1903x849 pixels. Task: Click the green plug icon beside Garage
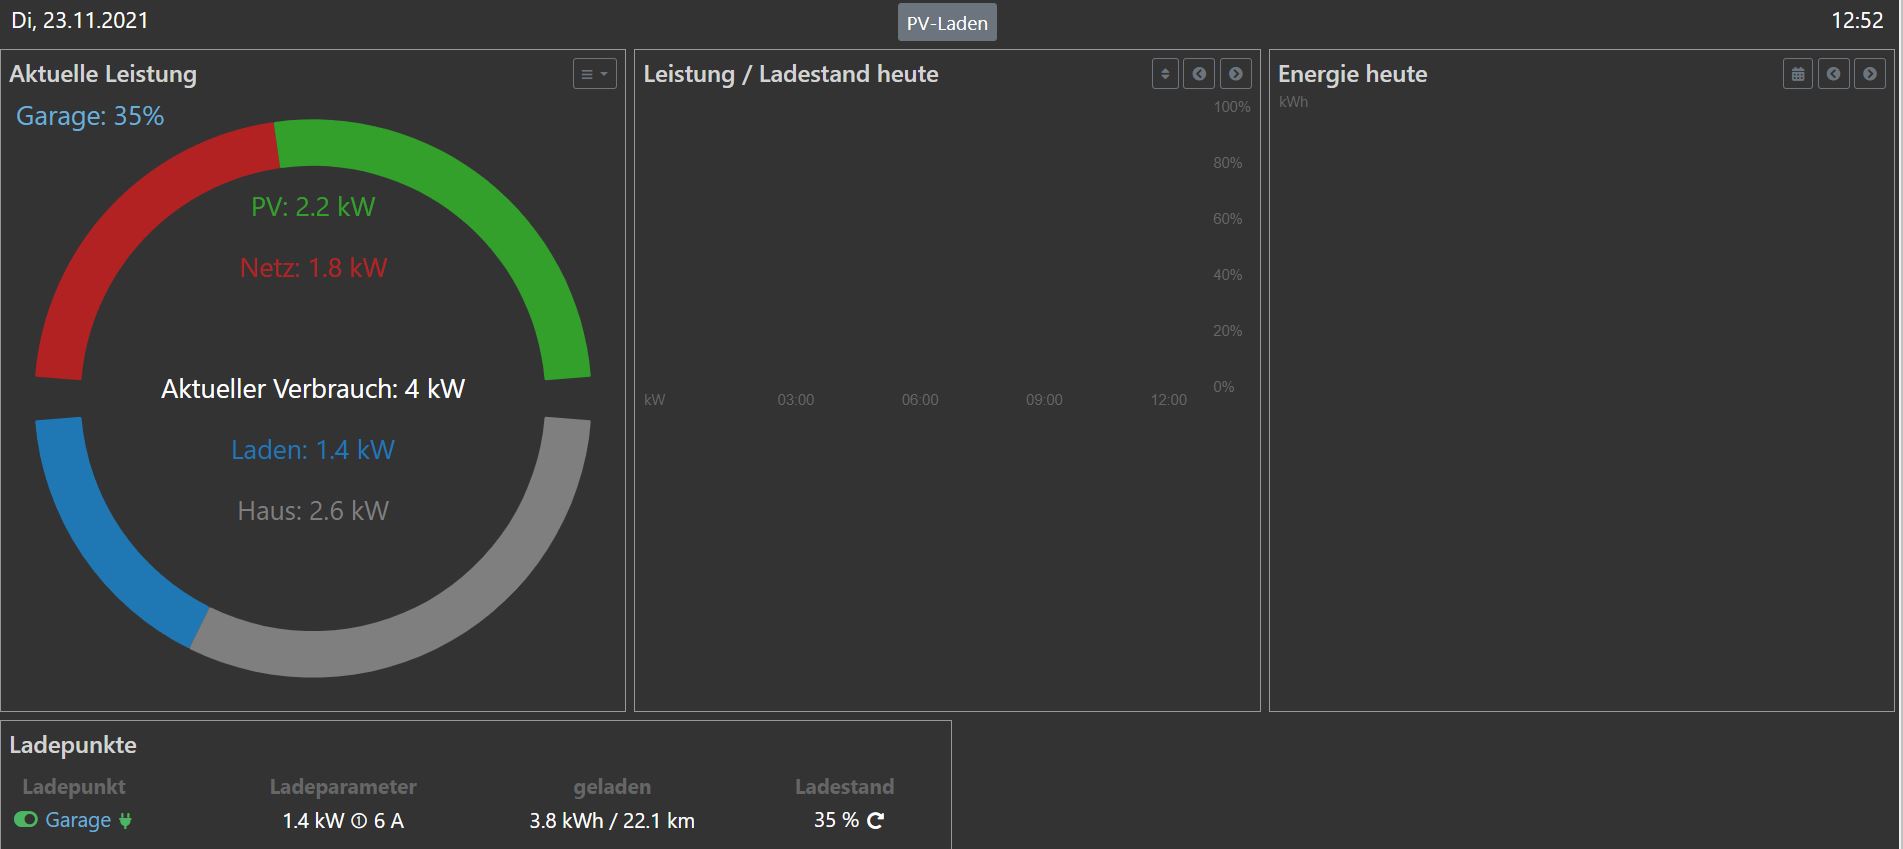click(x=125, y=820)
